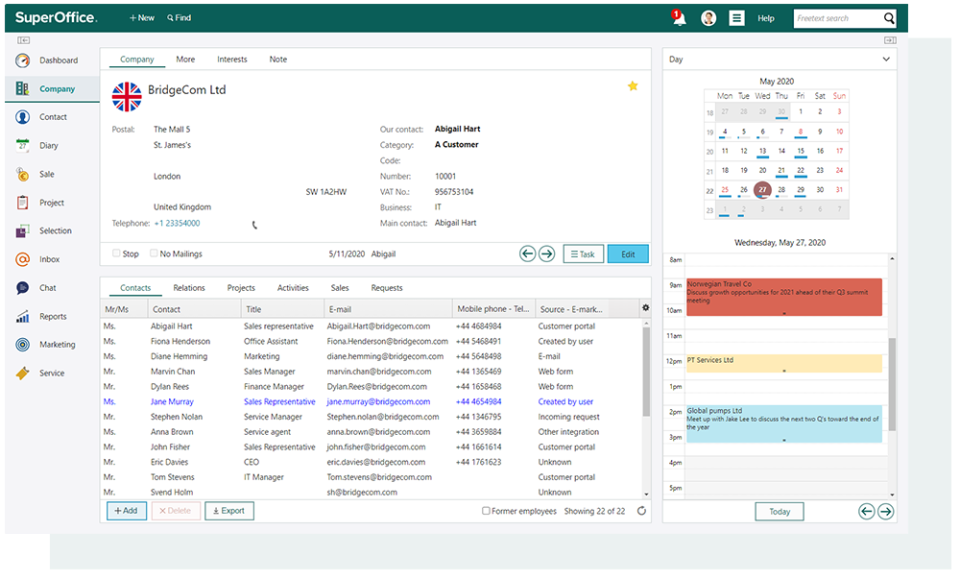Collapse the right diary side panel
The height and width of the screenshot is (579, 960).
point(890,40)
